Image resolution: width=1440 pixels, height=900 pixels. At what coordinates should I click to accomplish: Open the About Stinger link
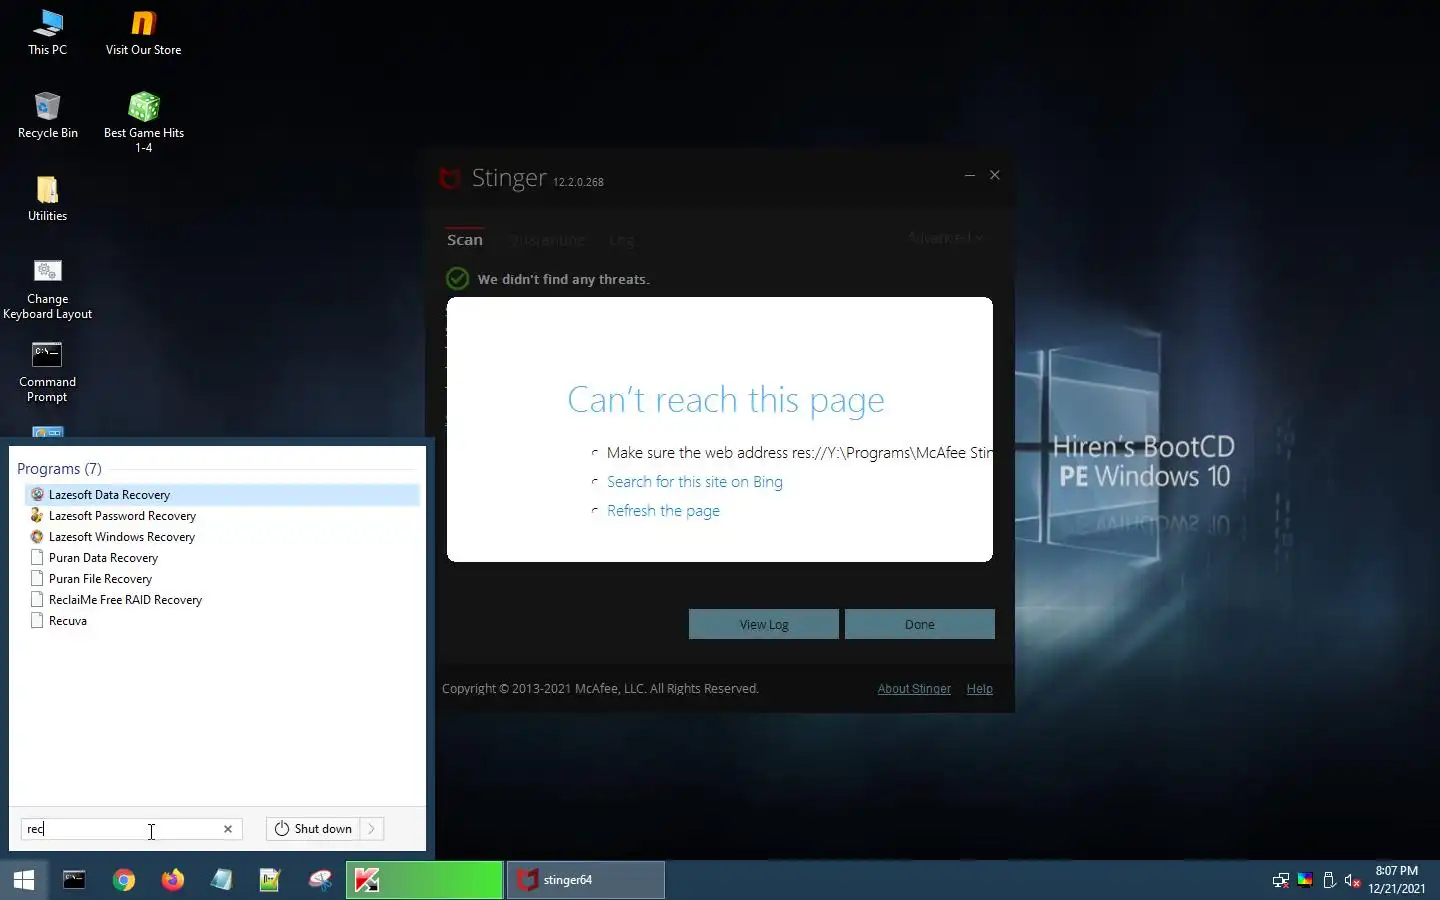point(914,689)
